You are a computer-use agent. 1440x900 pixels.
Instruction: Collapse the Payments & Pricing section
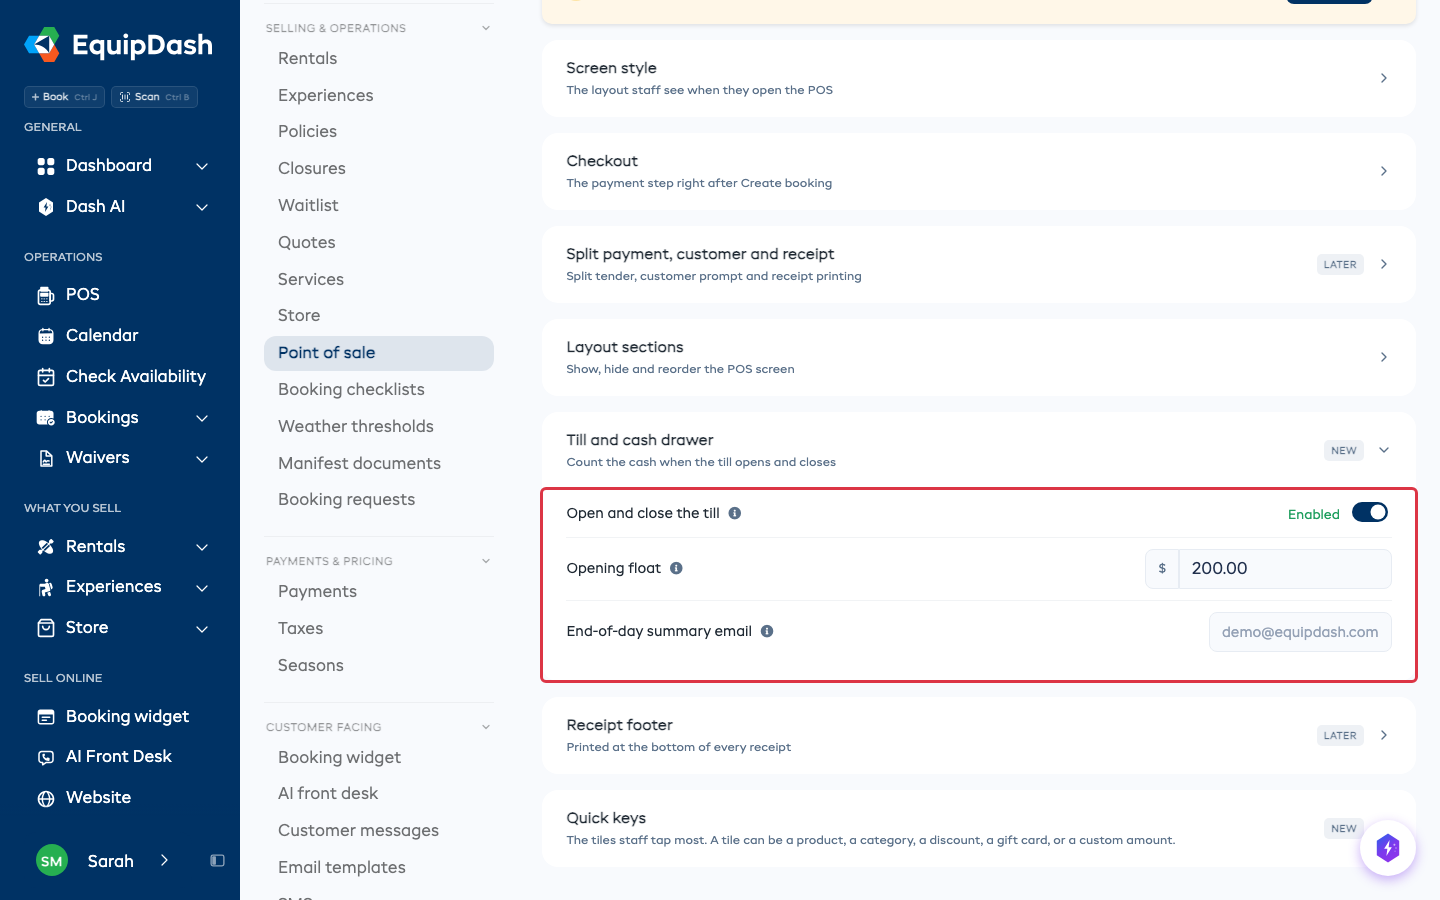pos(486,561)
